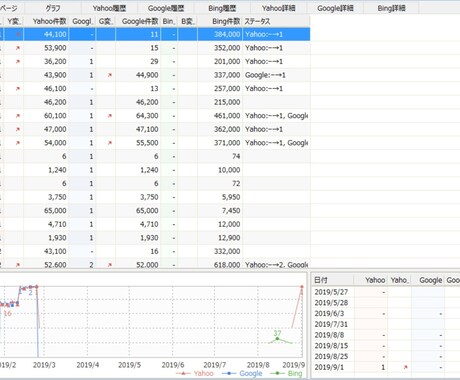This screenshot has width=460, height=380.
Task: Select the Bing件数 cell 7,450
Action: pyautogui.click(x=220, y=211)
